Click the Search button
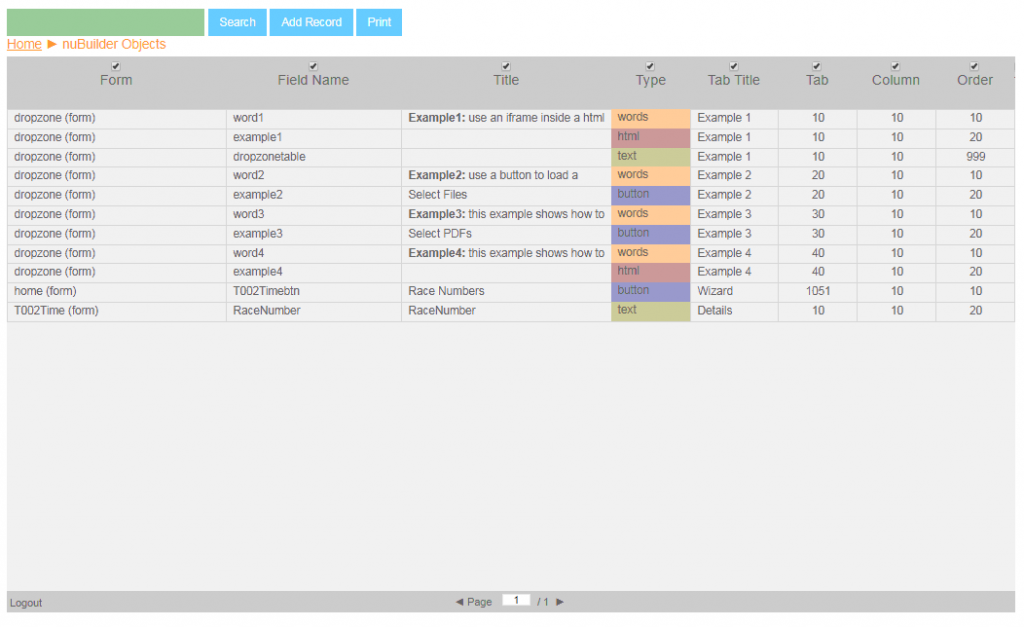Viewport: 1024px width, 627px height. point(237,22)
